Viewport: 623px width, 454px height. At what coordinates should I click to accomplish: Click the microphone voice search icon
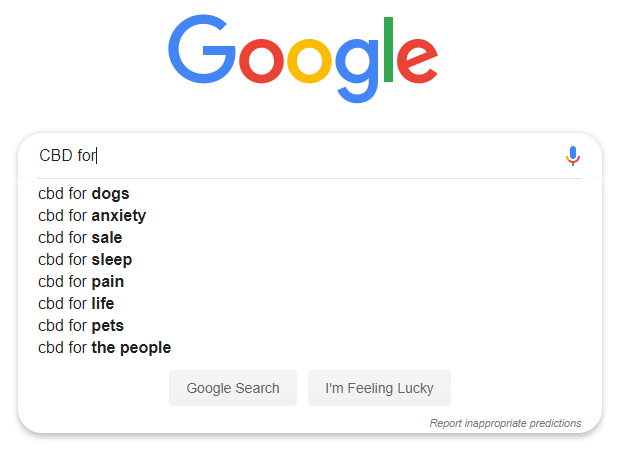click(572, 156)
